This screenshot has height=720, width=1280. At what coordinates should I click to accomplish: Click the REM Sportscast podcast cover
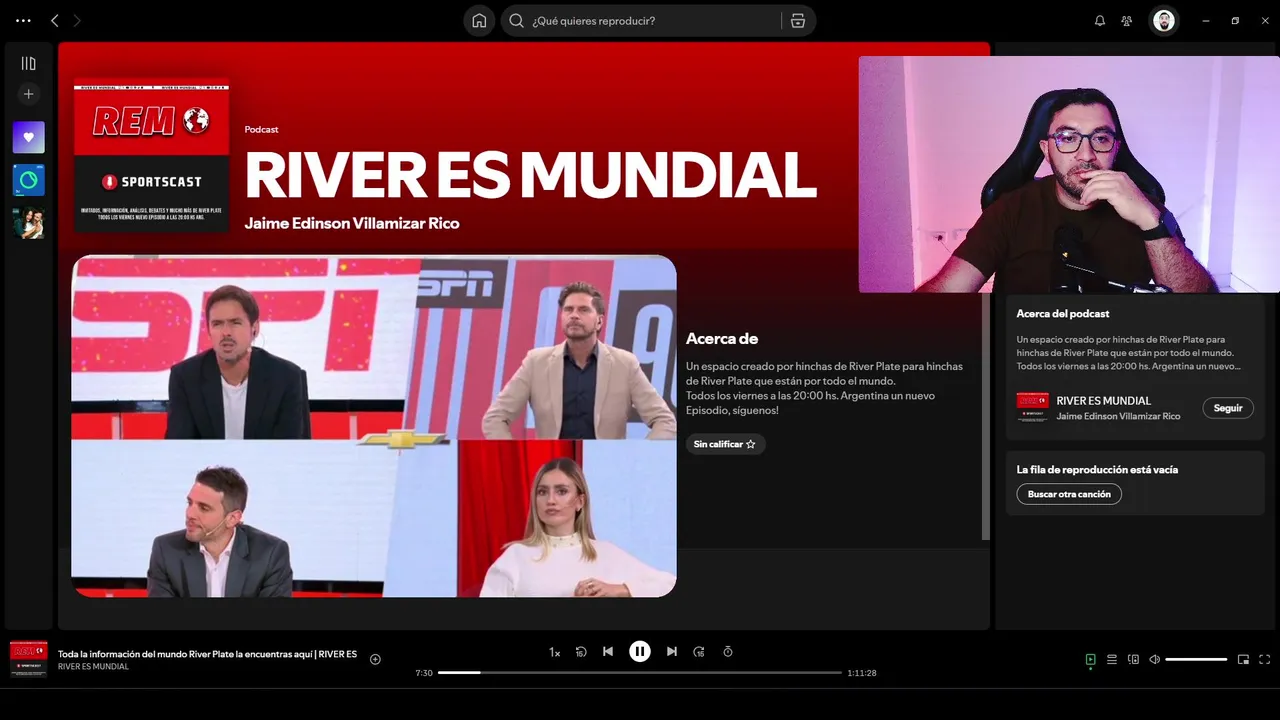click(x=151, y=156)
